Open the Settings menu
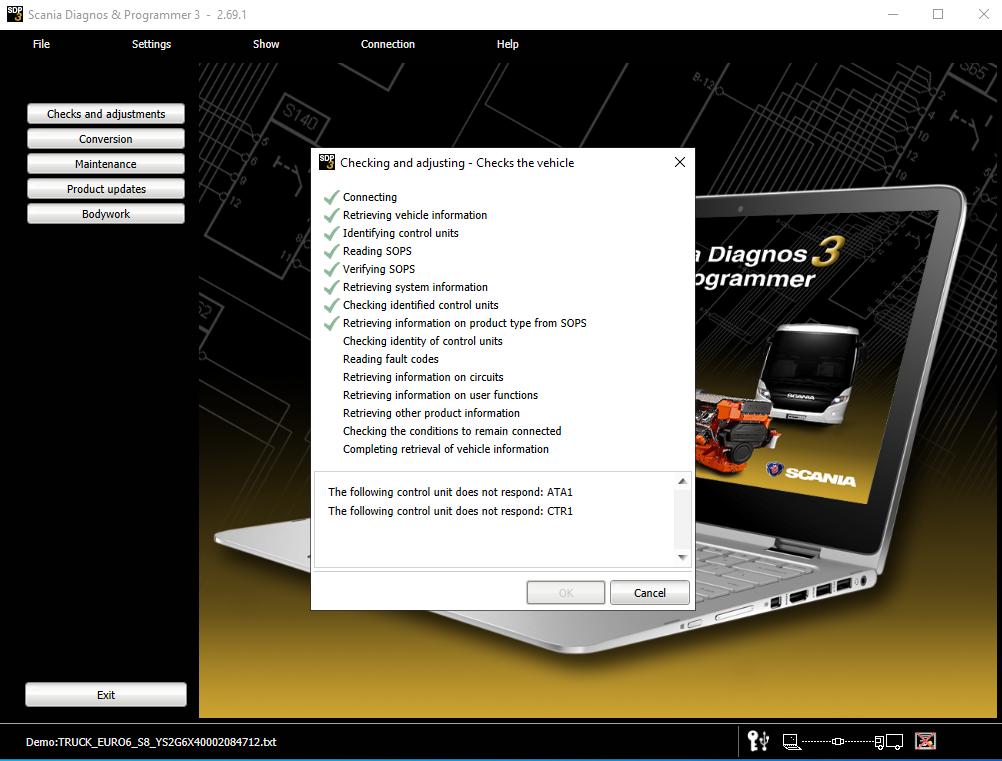This screenshot has height=761, width=1002. tap(151, 44)
